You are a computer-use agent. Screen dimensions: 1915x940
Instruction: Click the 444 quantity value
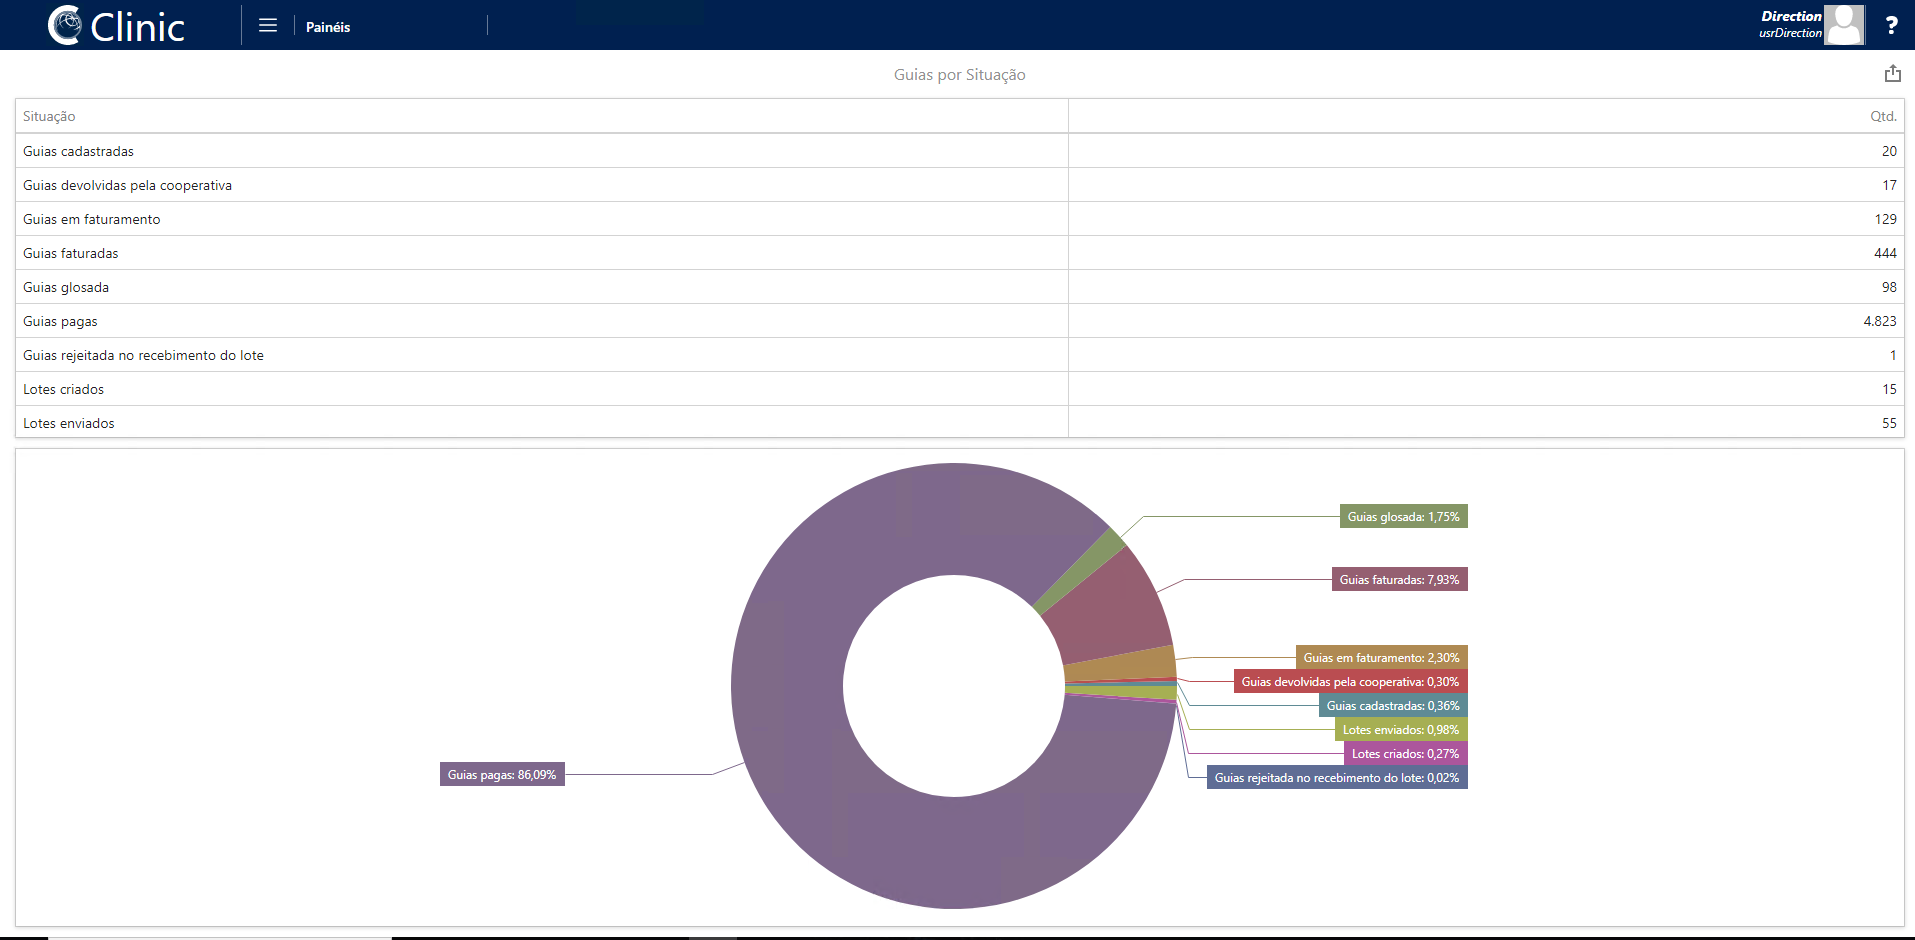1885,253
